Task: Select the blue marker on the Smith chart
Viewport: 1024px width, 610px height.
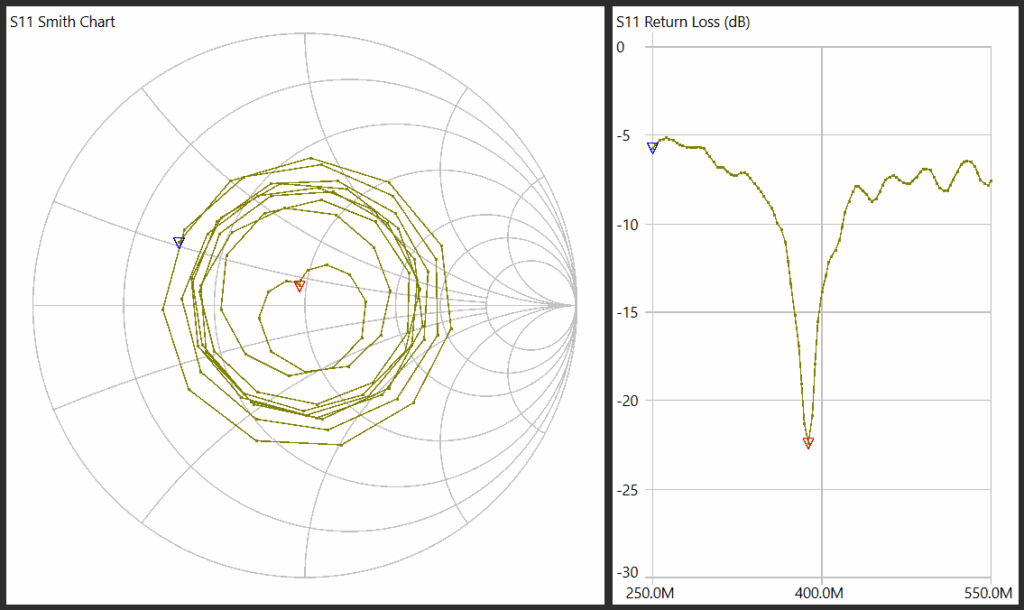Action: [179, 242]
